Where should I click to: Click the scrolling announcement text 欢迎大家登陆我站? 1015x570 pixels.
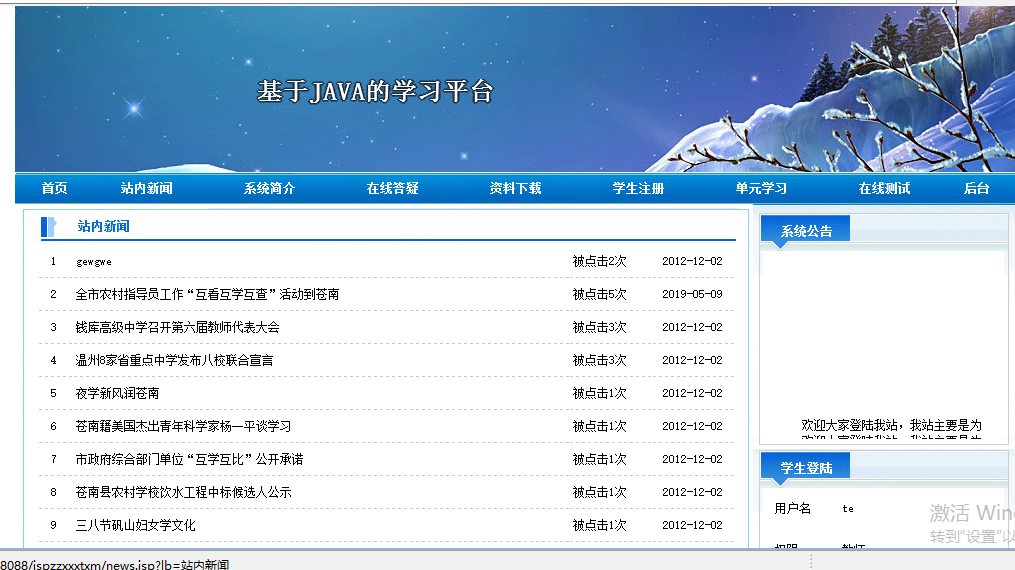click(x=891, y=425)
